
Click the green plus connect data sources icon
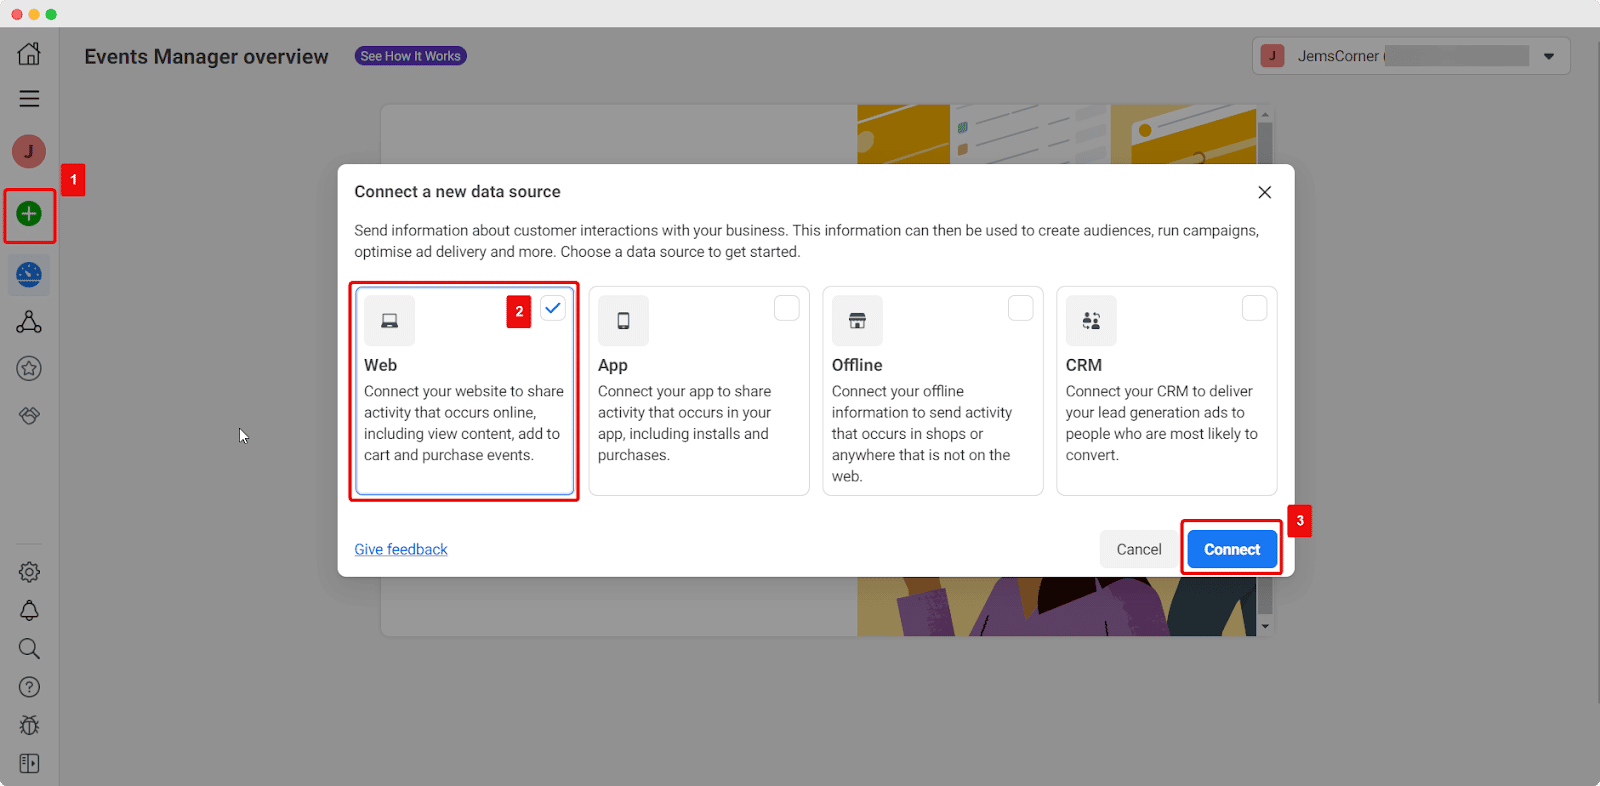coord(29,214)
